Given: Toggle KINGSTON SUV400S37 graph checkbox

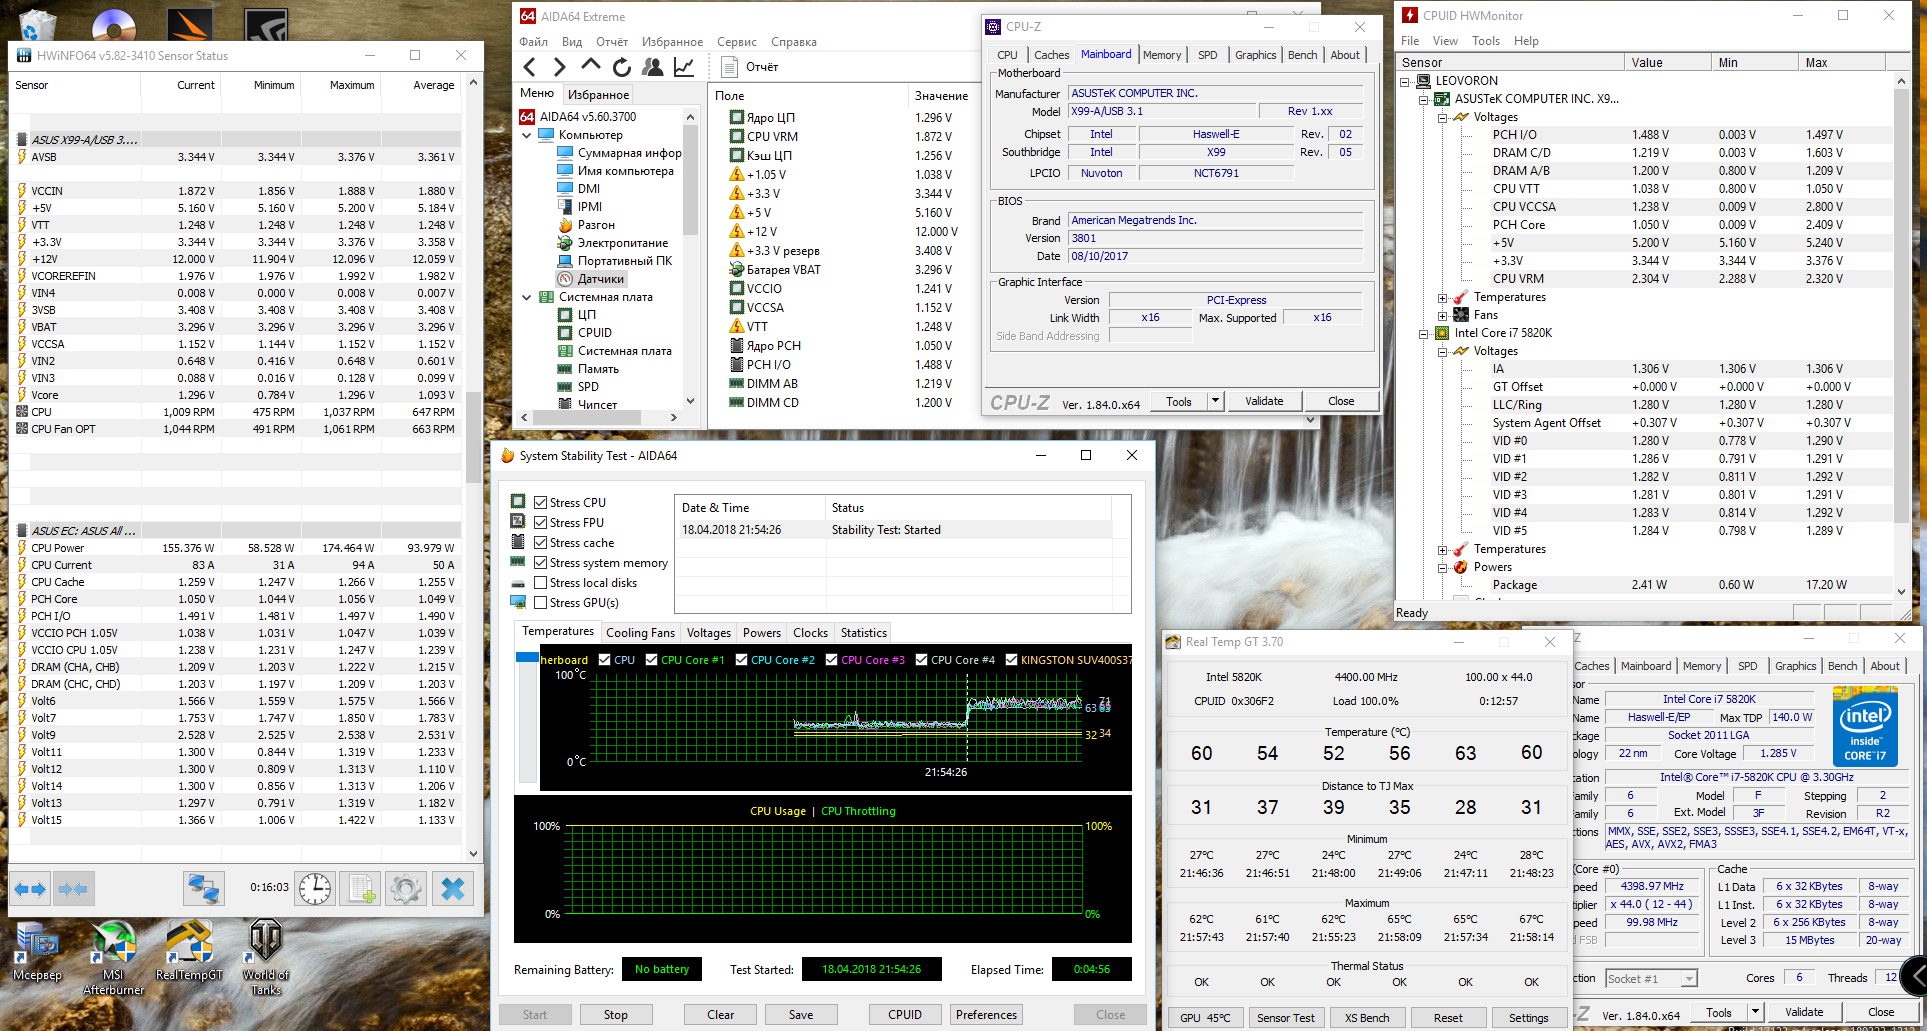Looking at the screenshot, I should 1012,660.
